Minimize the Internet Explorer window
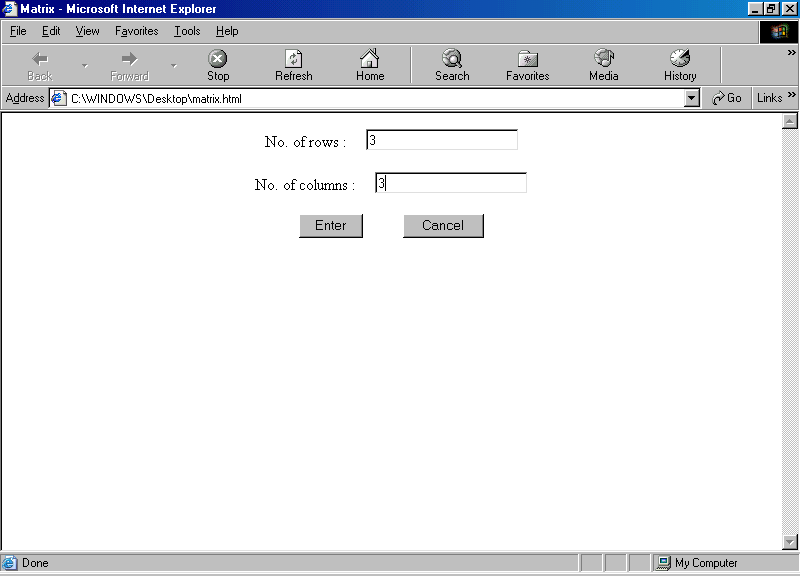The width and height of the screenshot is (800, 576). (x=755, y=9)
